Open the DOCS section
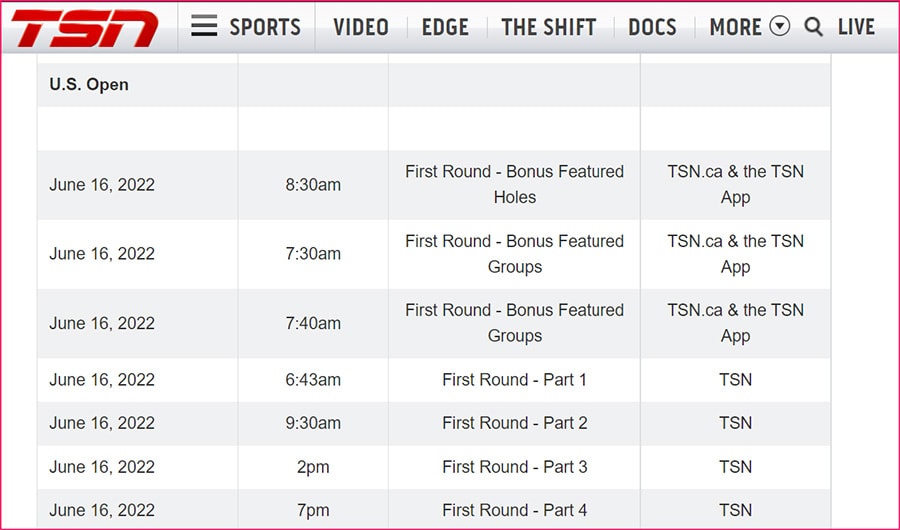Screen dimensions: 900x530 tap(652, 27)
